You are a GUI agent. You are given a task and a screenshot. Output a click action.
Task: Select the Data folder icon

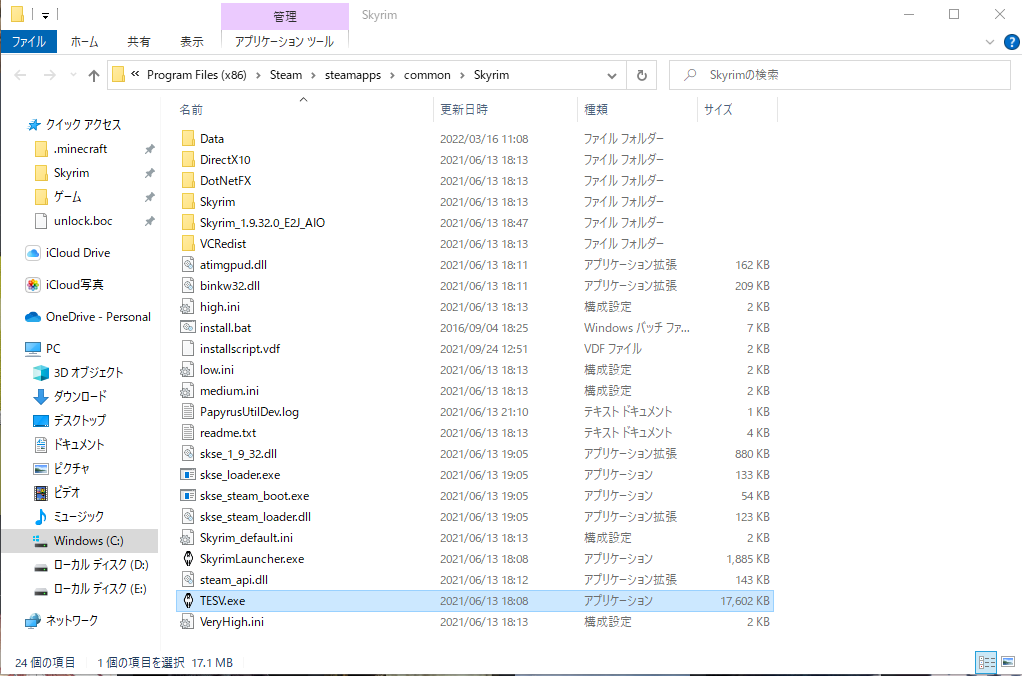click(x=188, y=138)
